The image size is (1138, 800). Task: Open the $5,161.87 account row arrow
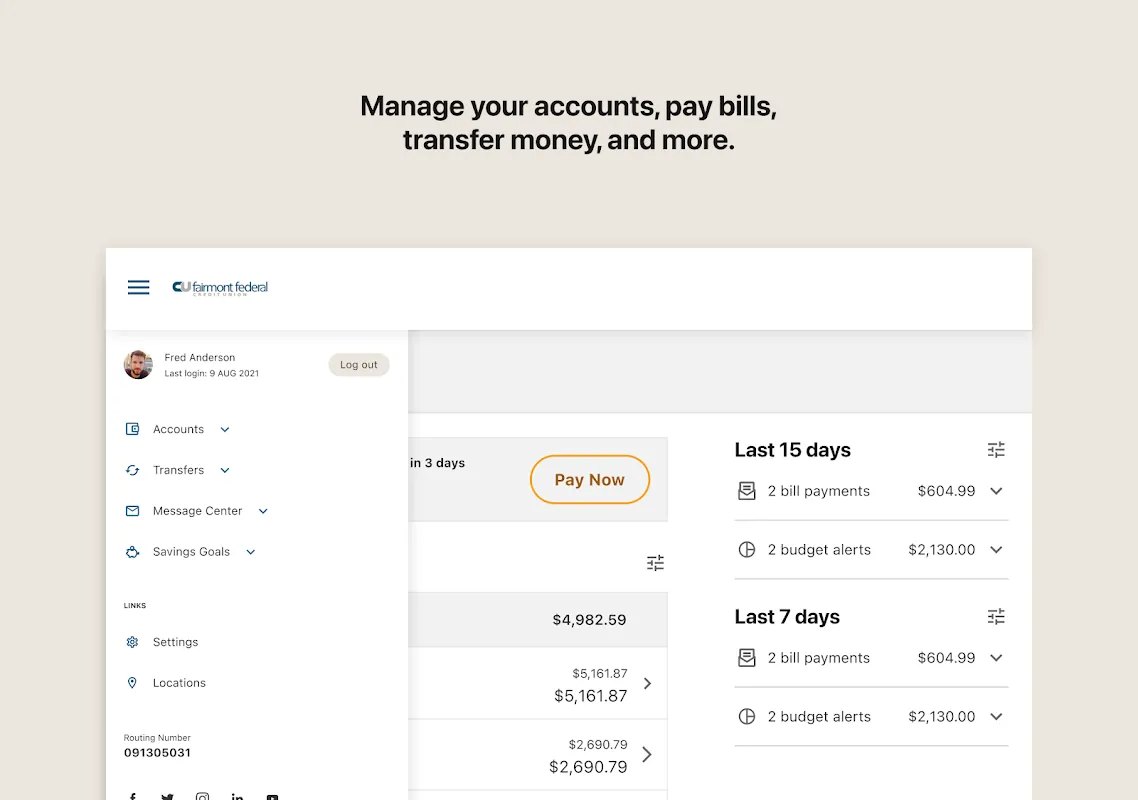647,684
